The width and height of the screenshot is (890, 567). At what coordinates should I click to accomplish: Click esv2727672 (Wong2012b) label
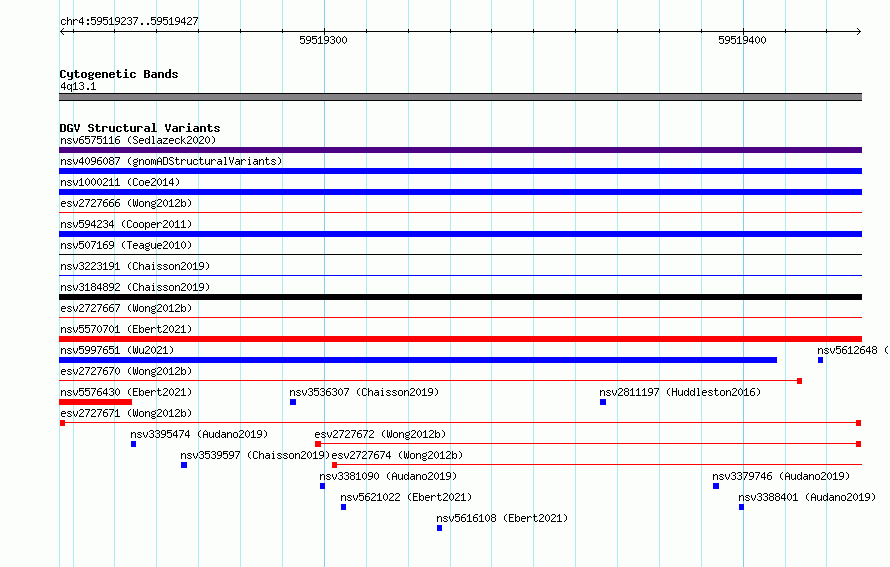pos(380,434)
